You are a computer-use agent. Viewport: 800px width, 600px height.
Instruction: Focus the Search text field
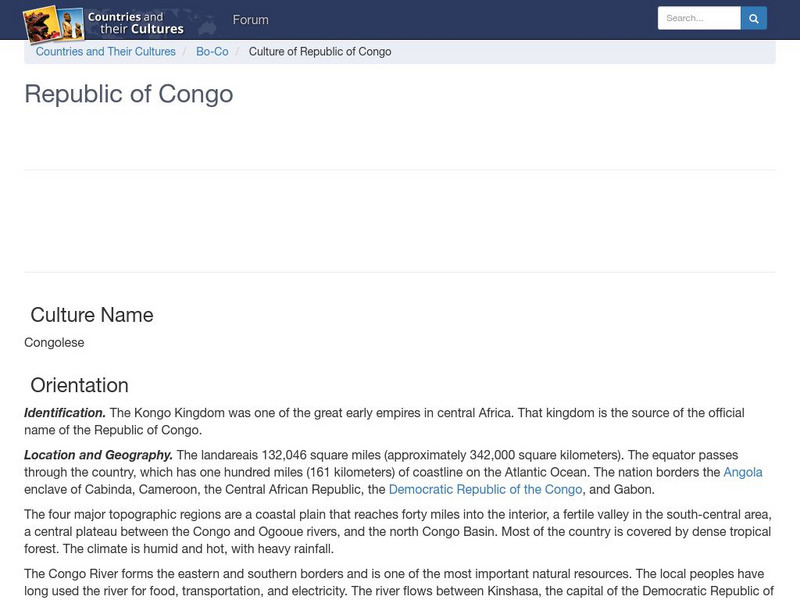tap(699, 18)
